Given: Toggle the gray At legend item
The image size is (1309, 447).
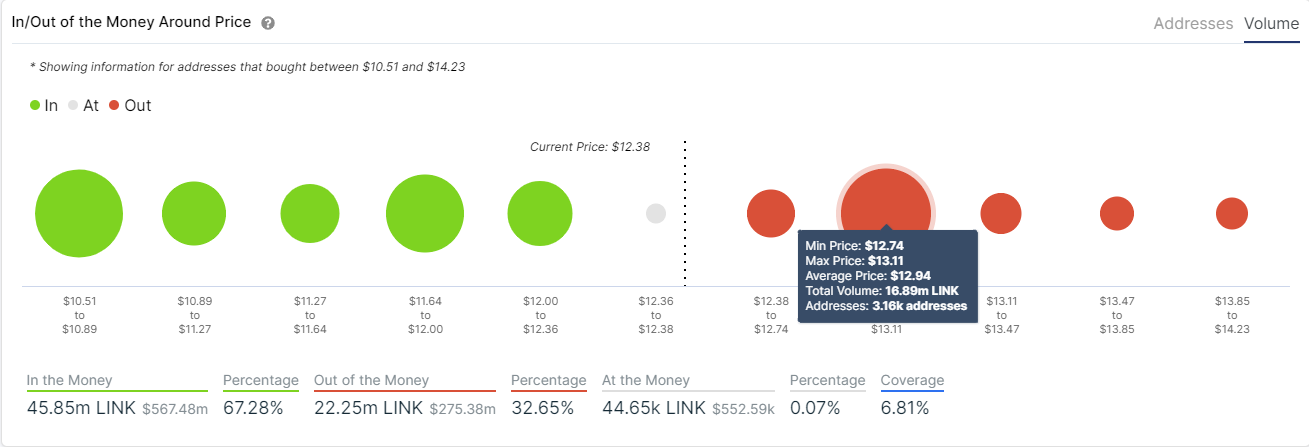Looking at the screenshot, I should pyautogui.click(x=83, y=105).
